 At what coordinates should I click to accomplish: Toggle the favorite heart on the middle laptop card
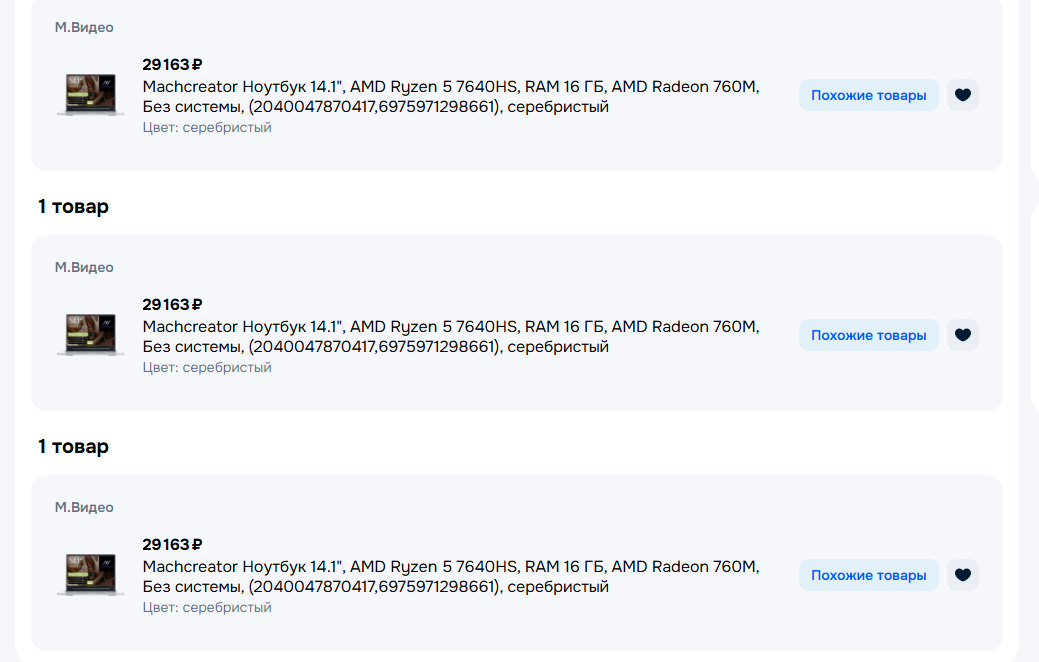(962, 335)
